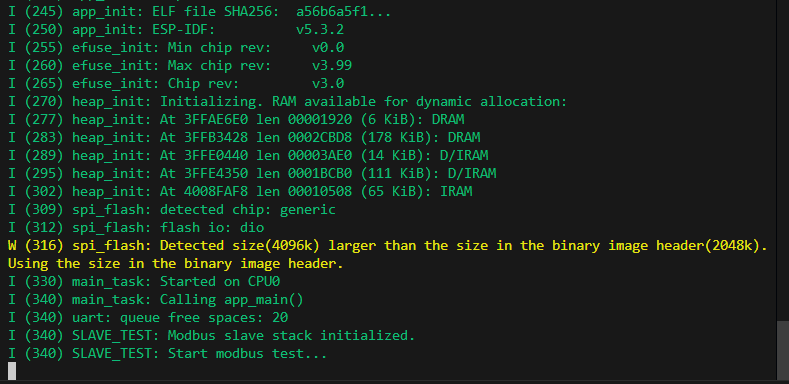Click the 'Start modbus test...' log line
This screenshot has height=384, width=789.
click(x=168, y=353)
